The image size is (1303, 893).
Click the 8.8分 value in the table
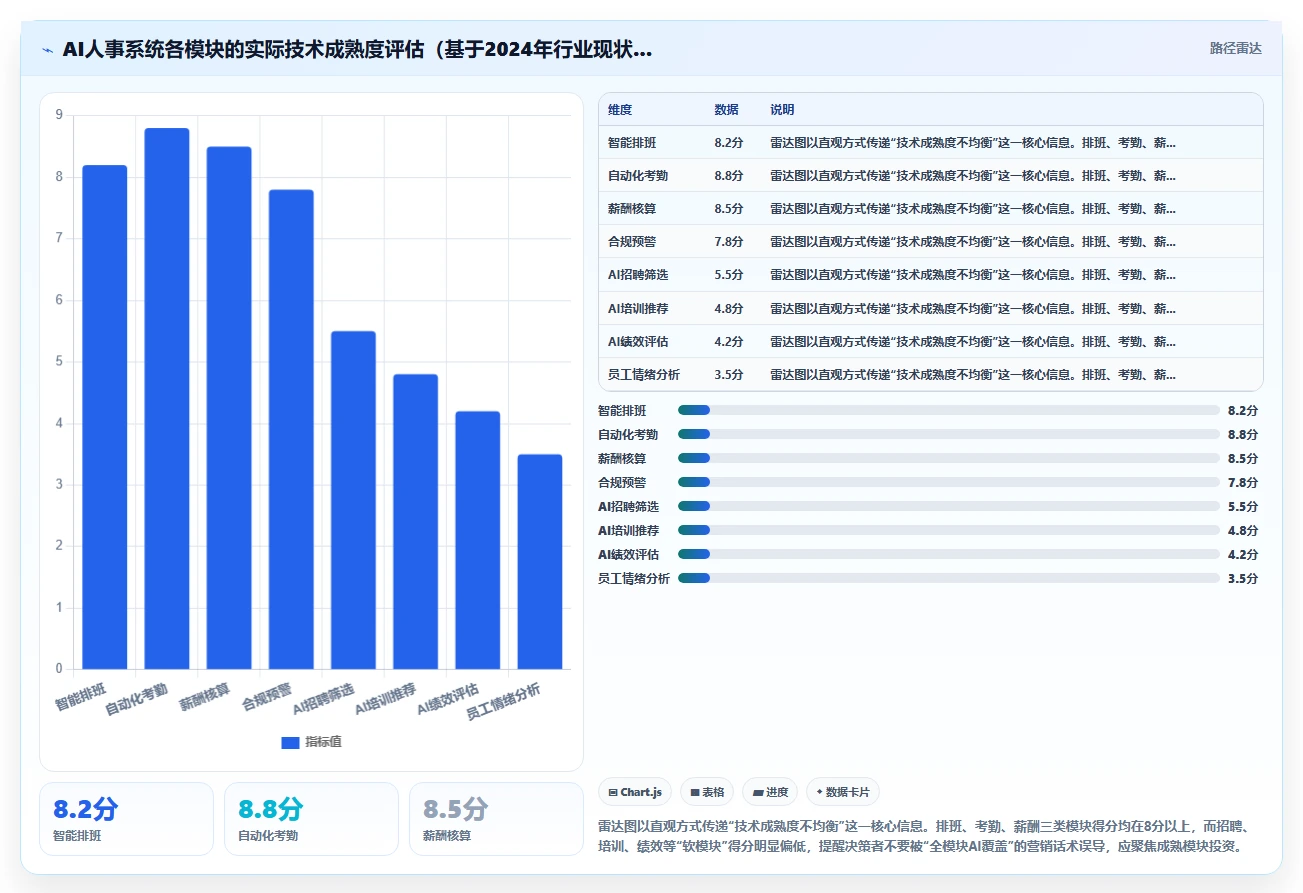pyautogui.click(x=729, y=176)
